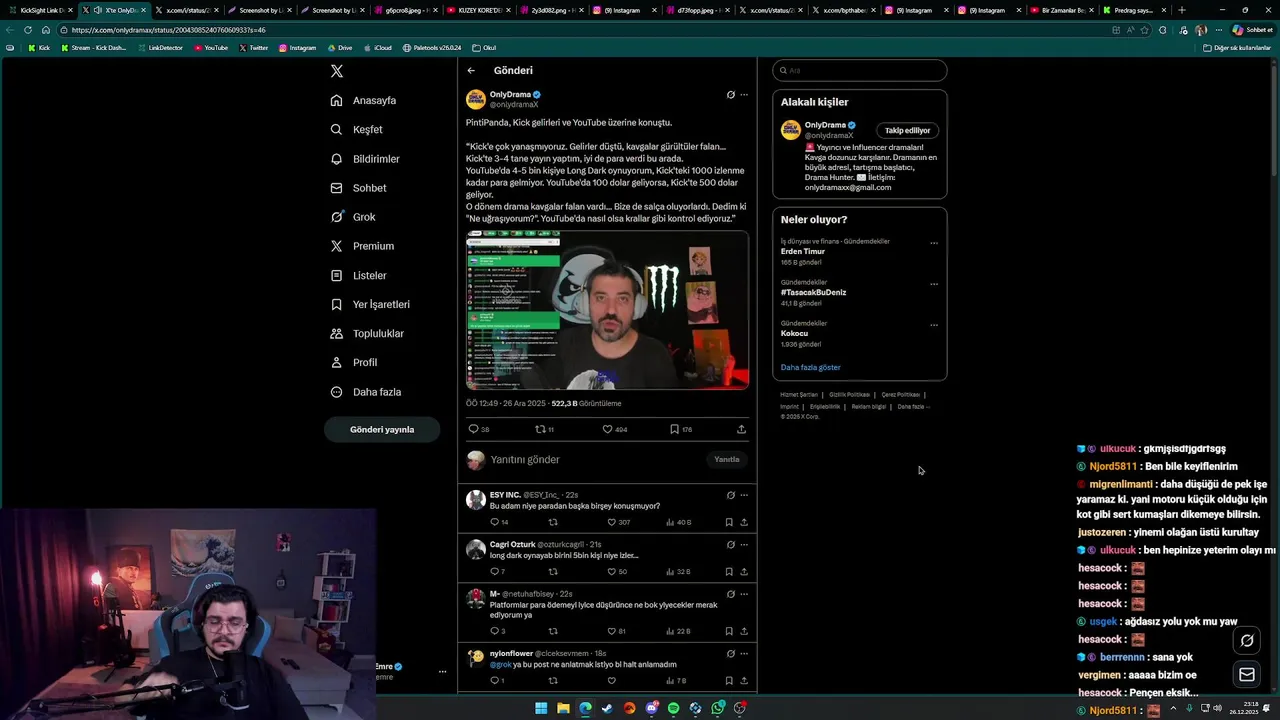The height and width of the screenshot is (720, 1280).
Task: Open Premium in the sidebar
Action: click(362, 246)
